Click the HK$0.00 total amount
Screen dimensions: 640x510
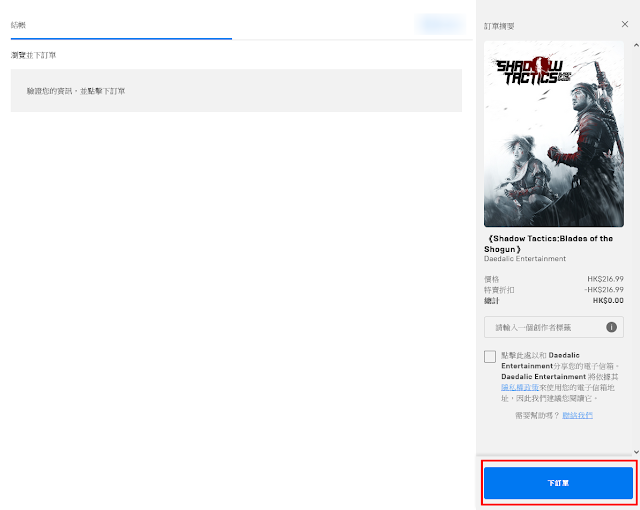(608, 301)
